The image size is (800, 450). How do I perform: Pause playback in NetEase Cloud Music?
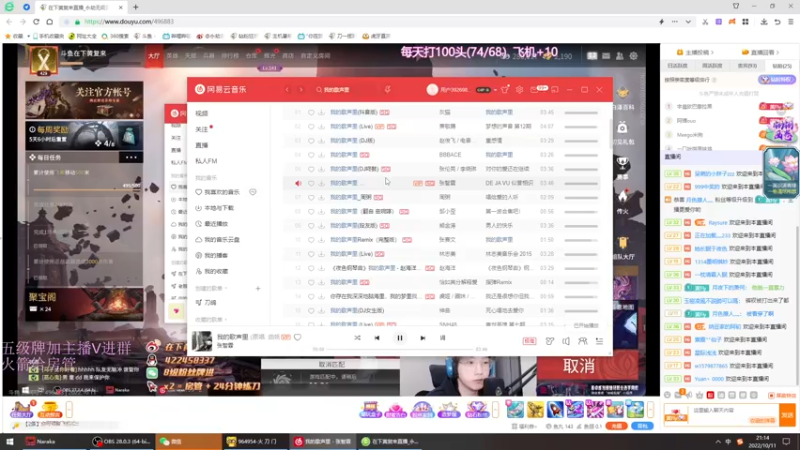pos(399,338)
